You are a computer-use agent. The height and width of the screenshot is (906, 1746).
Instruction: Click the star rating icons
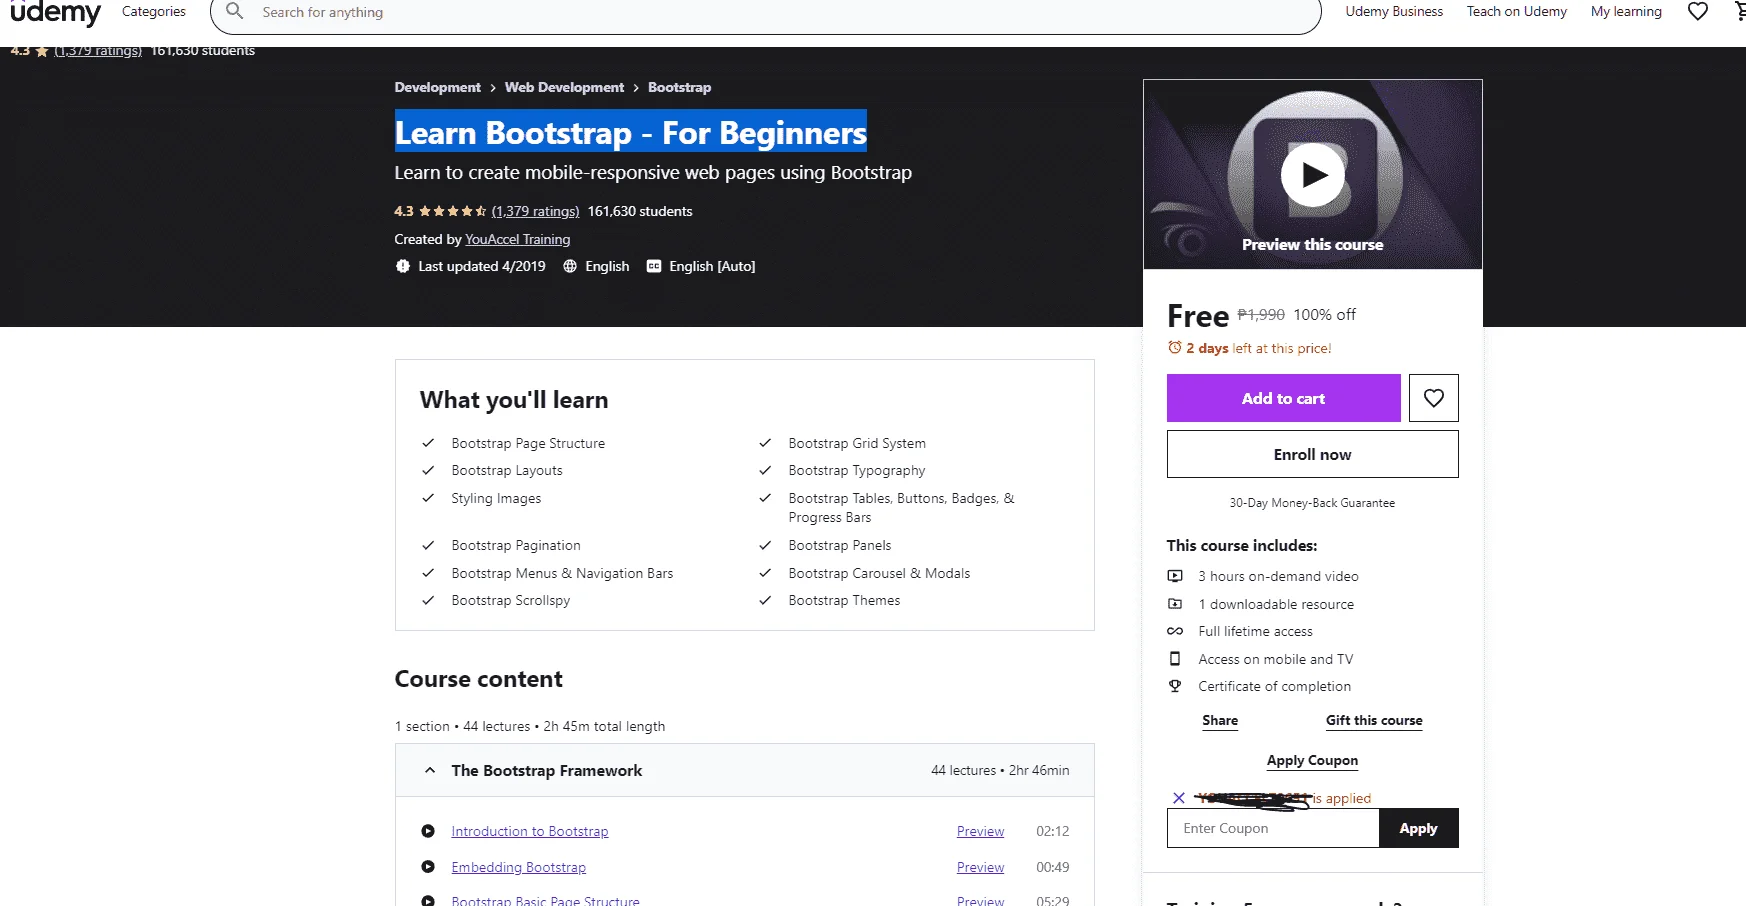tap(452, 211)
